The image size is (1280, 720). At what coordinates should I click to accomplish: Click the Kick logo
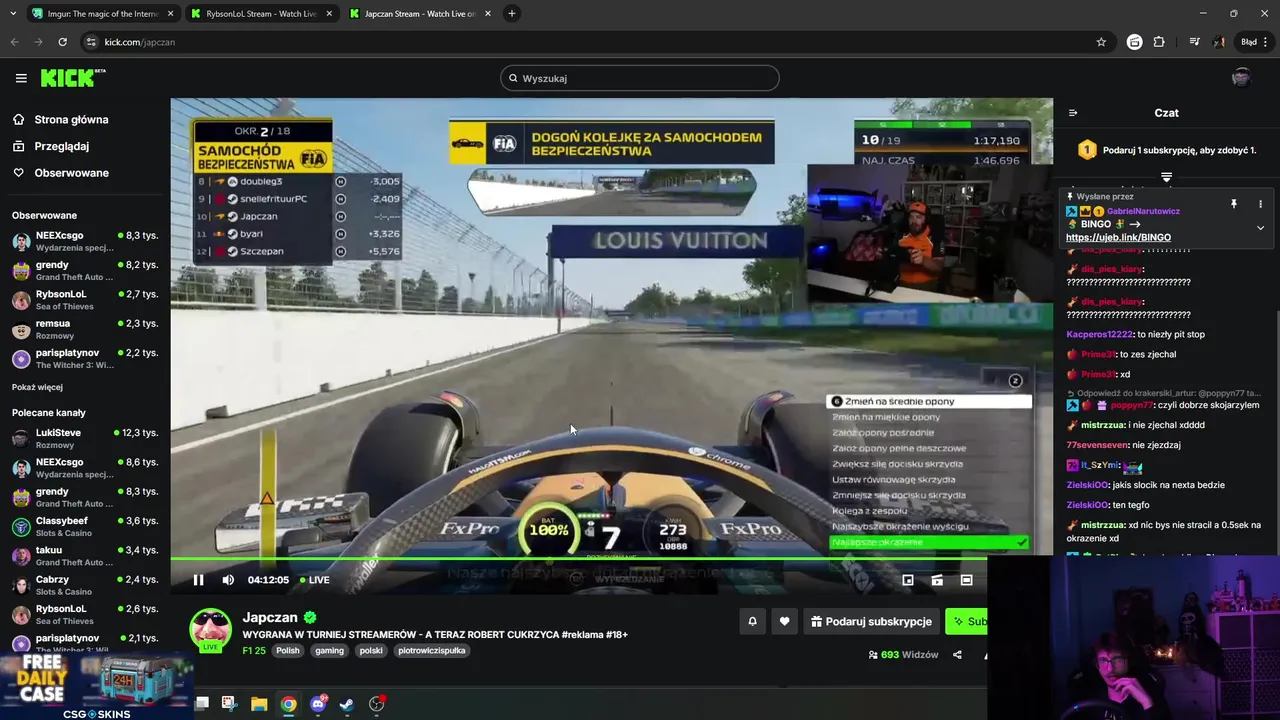72,78
